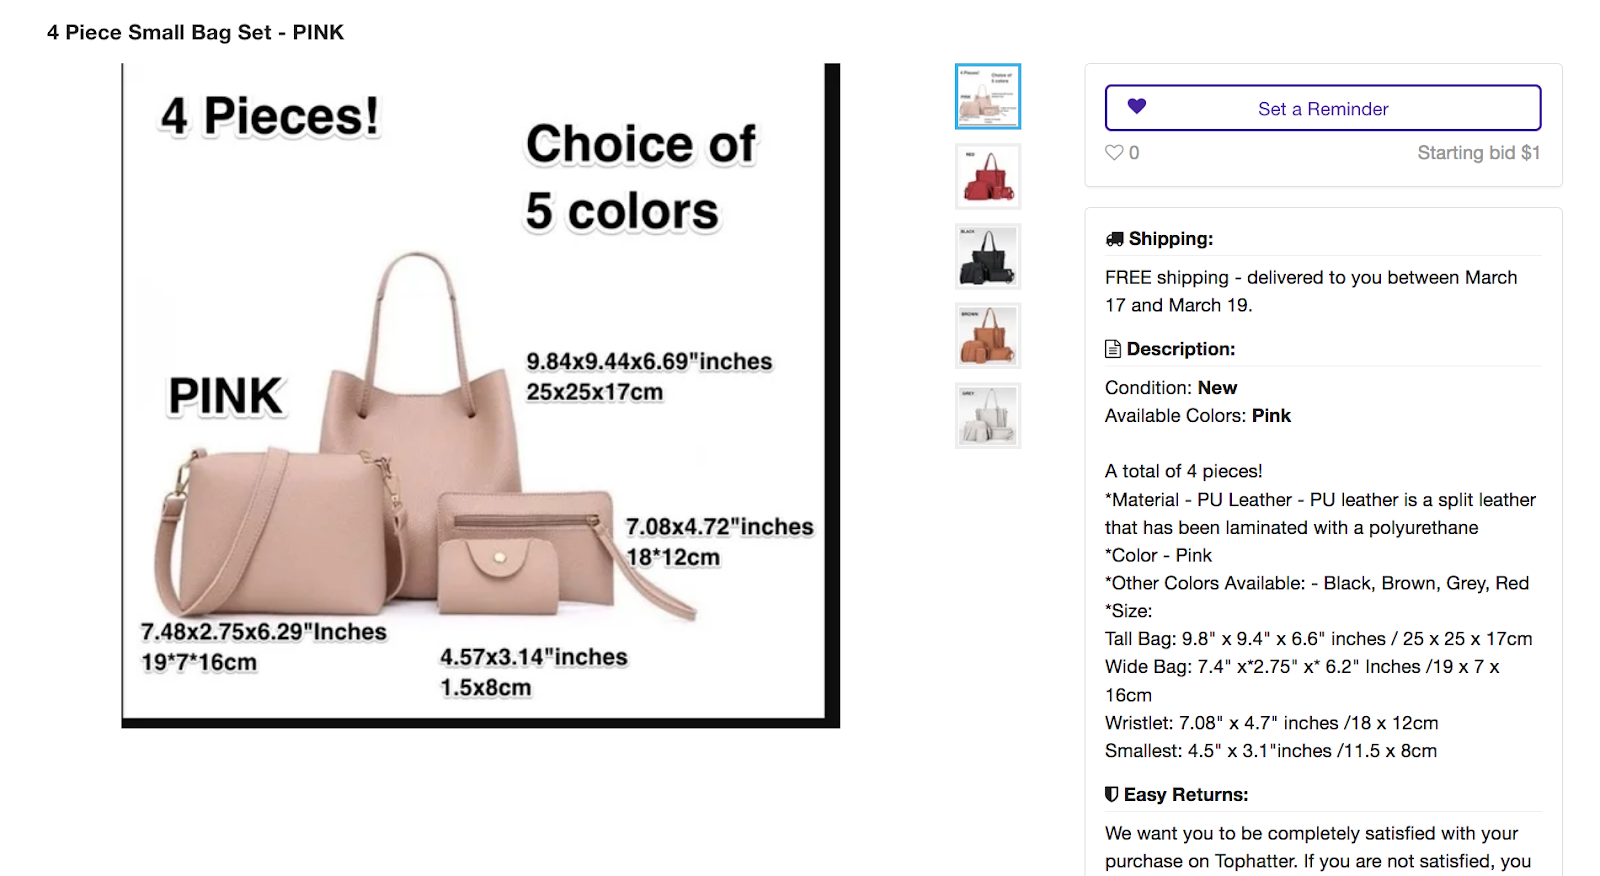Click the Set a Reminder button
The image size is (1600, 876).
pyautogui.click(x=1322, y=108)
